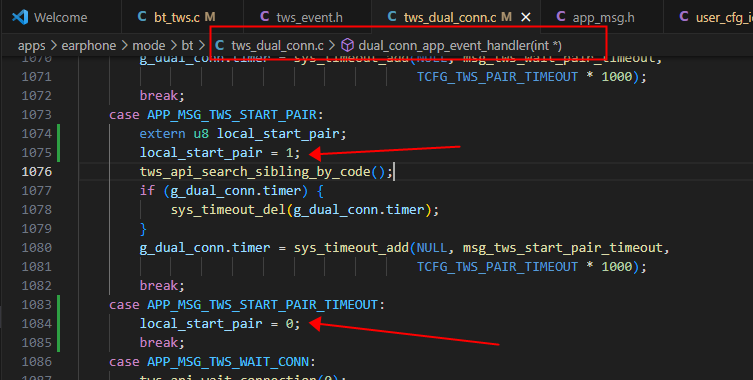The height and width of the screenshot is (380, 753).
Task: Click line number 1083 in gutter
Action: point(36,305)
